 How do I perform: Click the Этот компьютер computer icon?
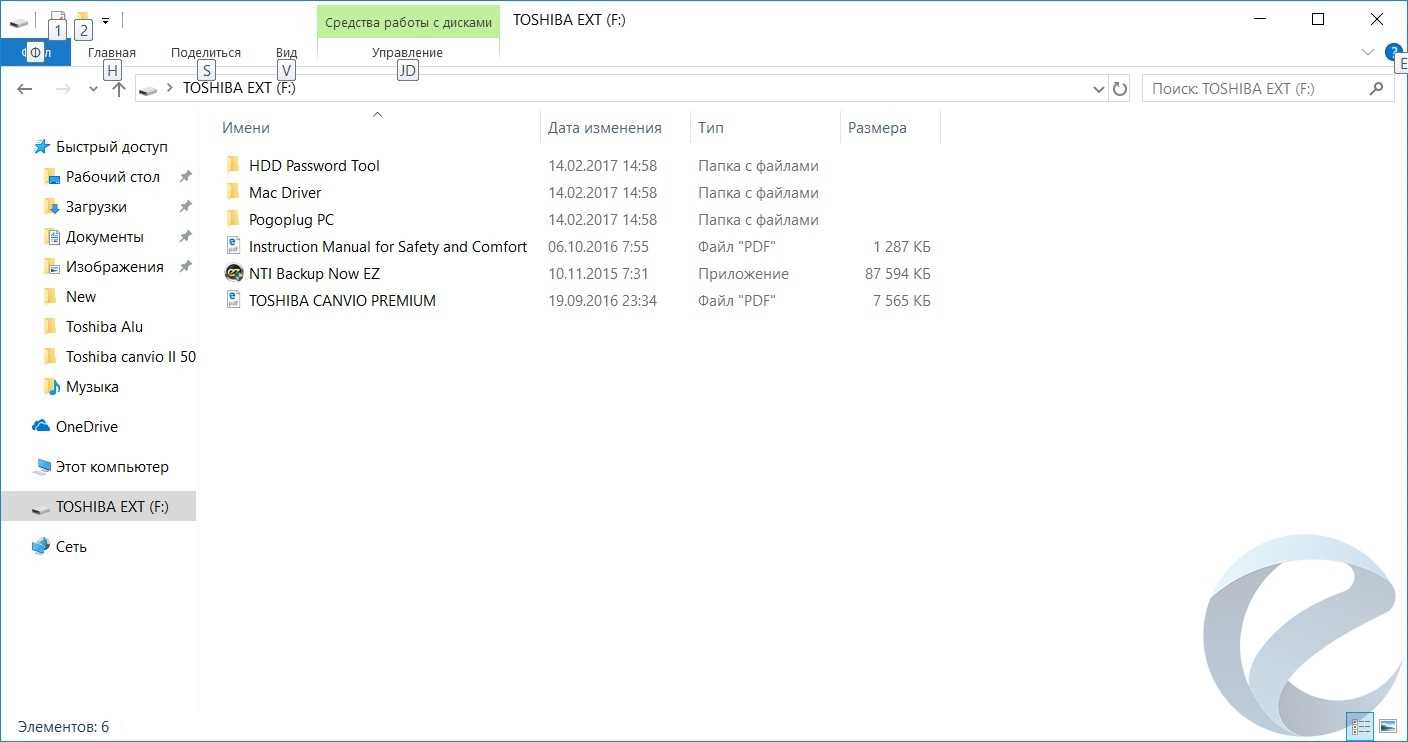41,467
